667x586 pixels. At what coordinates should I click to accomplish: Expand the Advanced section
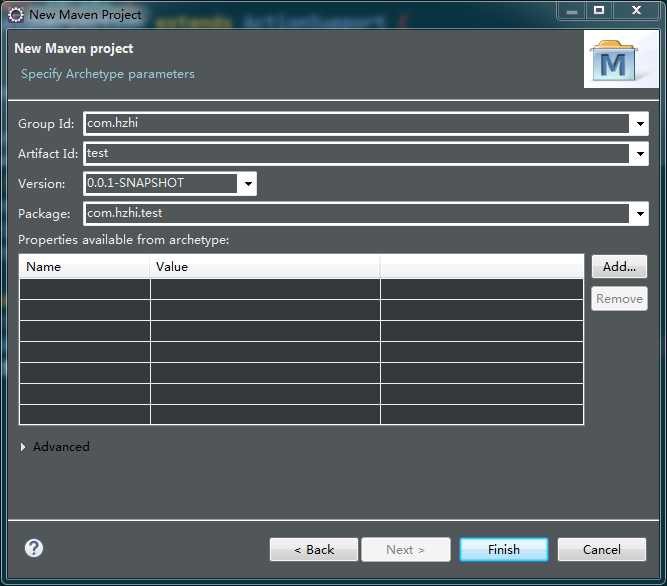[23, 447]
